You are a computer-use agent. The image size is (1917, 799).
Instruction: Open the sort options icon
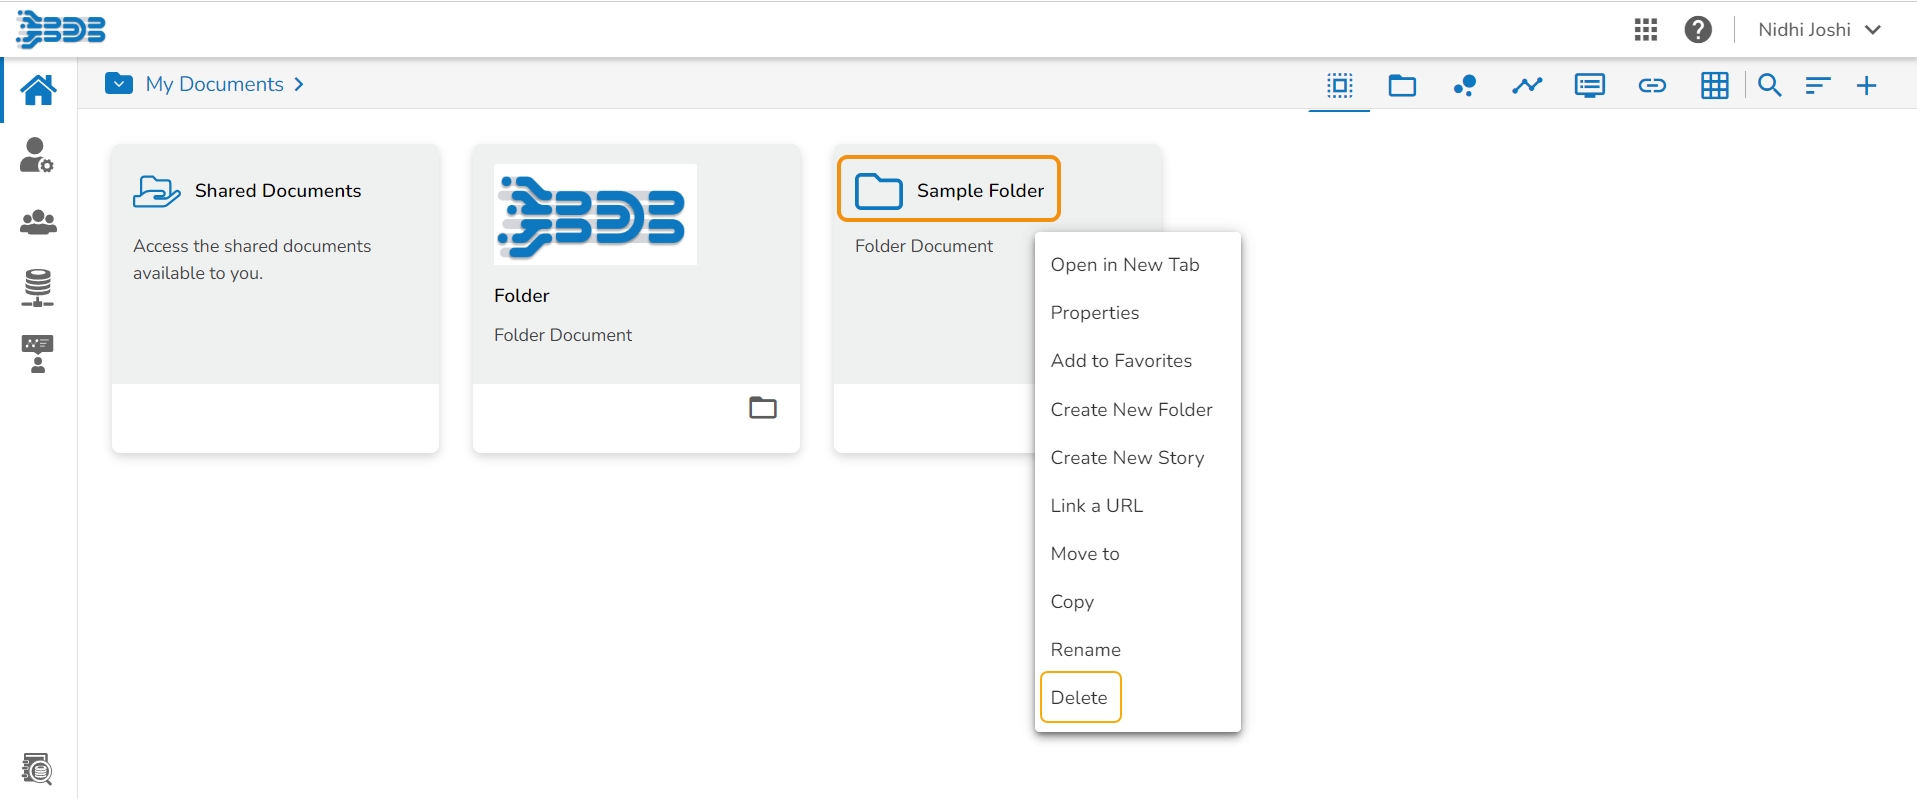click(1817, 86)
